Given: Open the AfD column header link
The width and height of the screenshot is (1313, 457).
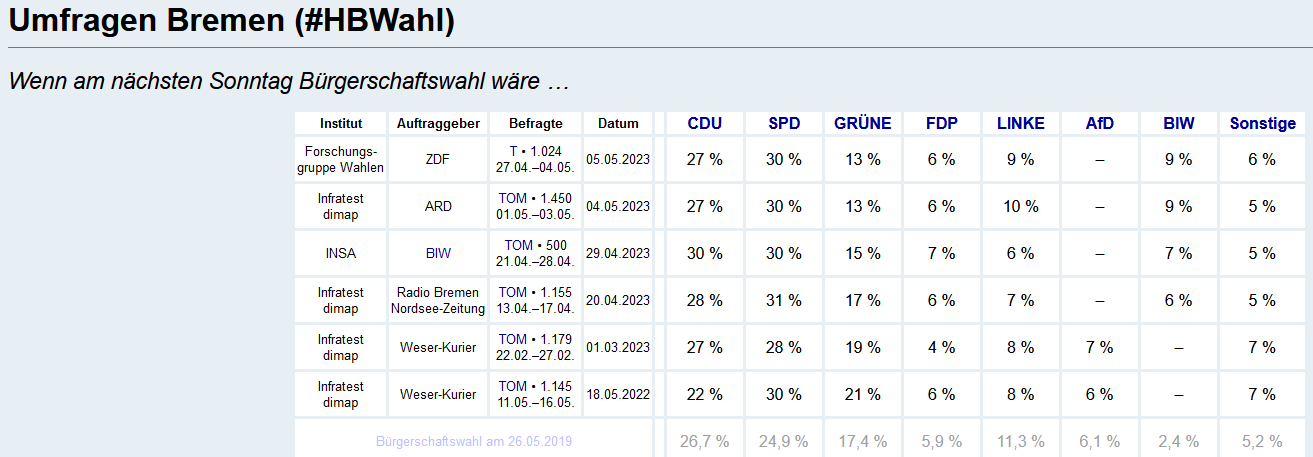Looking at the screenshot, I should [x=1099, y=124].
